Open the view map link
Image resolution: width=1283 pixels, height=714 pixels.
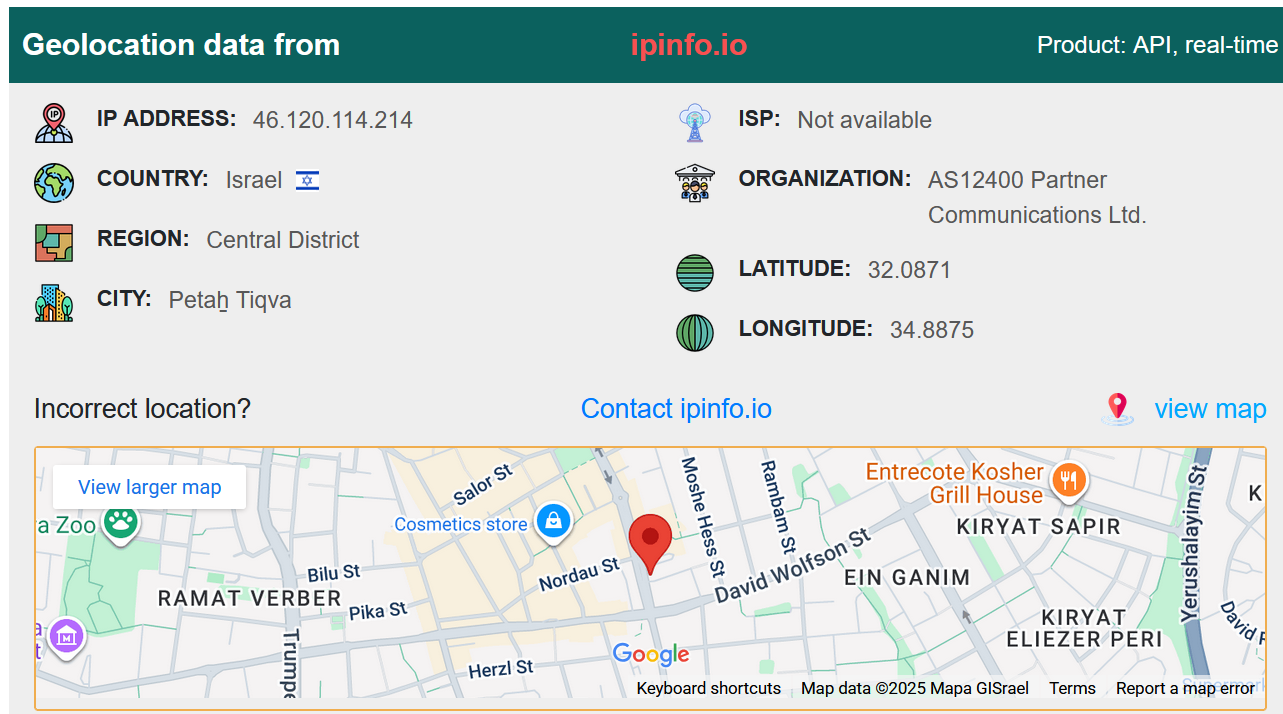(1210, 409)
